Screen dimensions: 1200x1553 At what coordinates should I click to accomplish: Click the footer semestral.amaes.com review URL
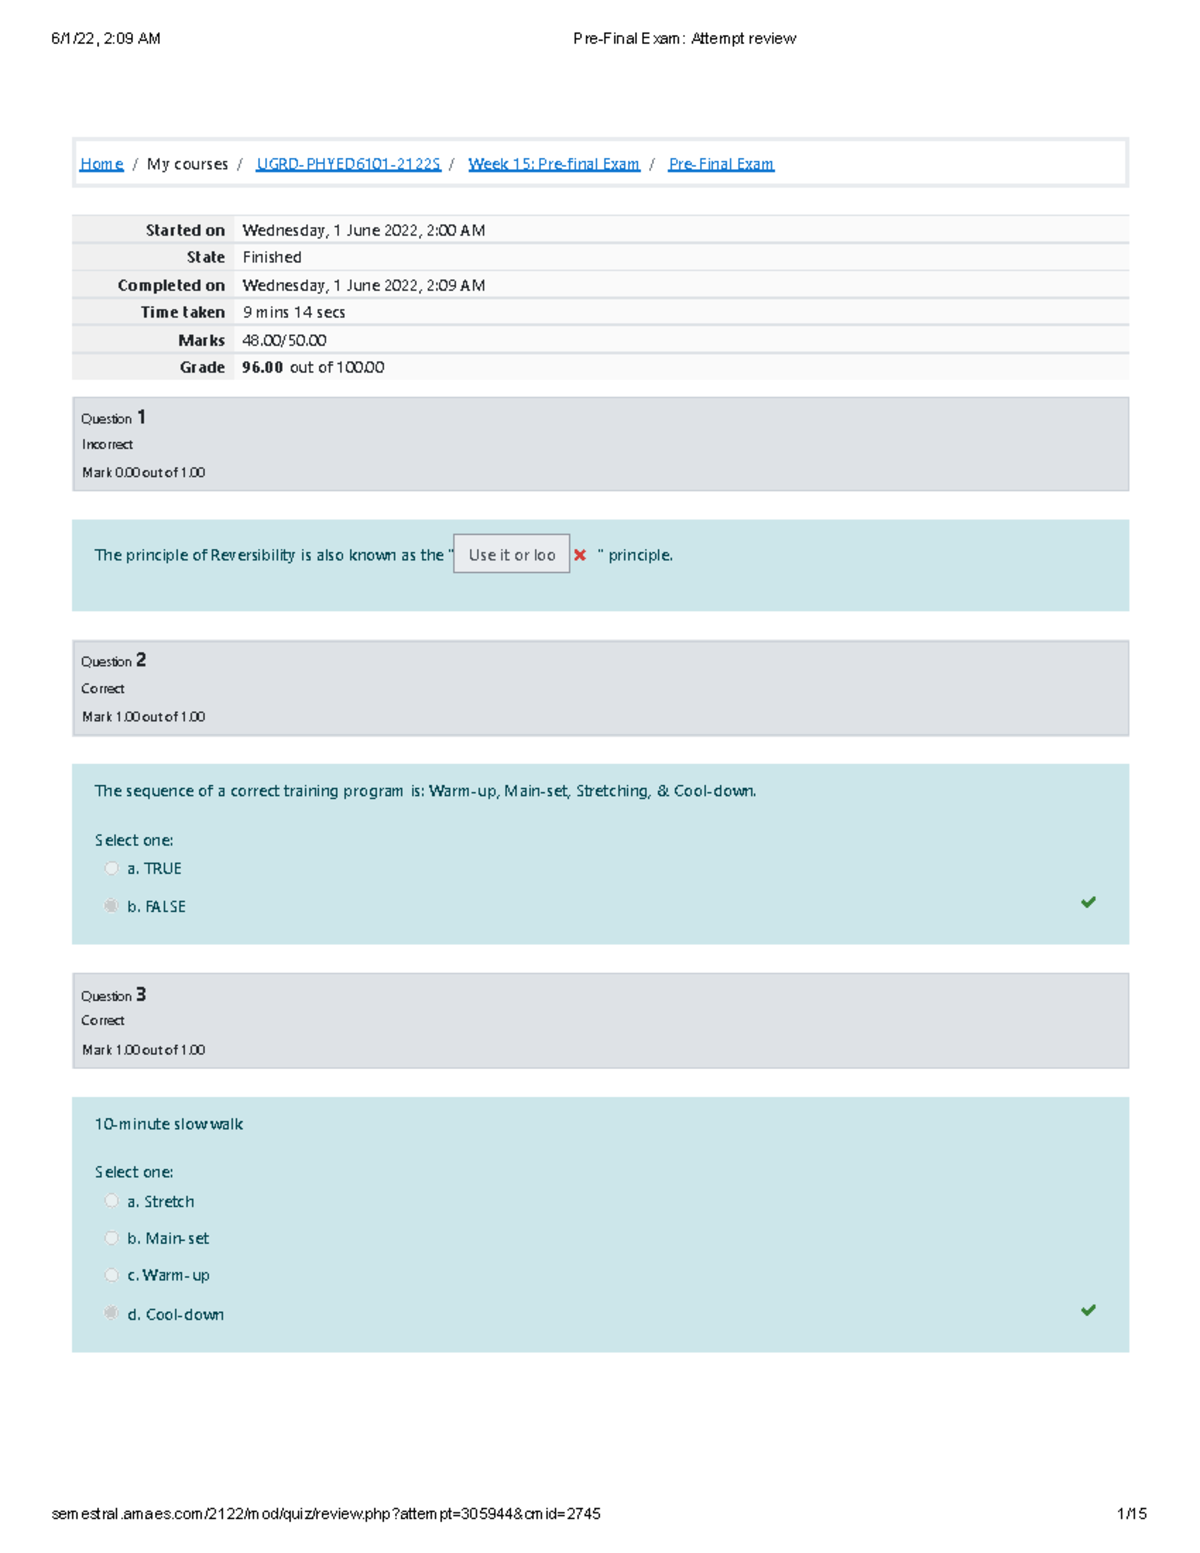click(x=325, y=1514)
